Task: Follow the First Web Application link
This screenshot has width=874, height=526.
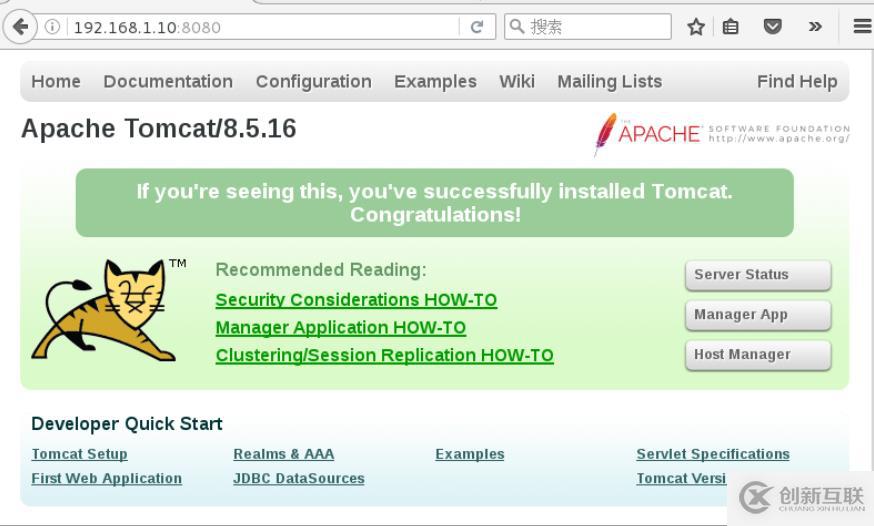Action: click(x=106, y=479)
